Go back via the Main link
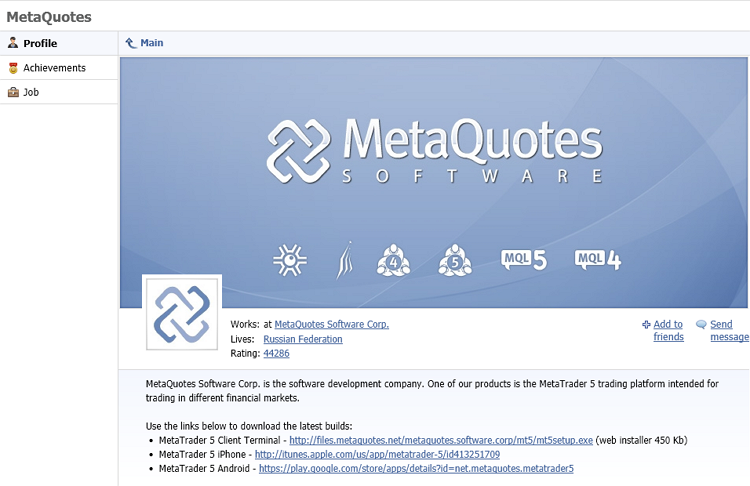Image resolution: width=750 pixels, height=486 pixels. [152, 43]
